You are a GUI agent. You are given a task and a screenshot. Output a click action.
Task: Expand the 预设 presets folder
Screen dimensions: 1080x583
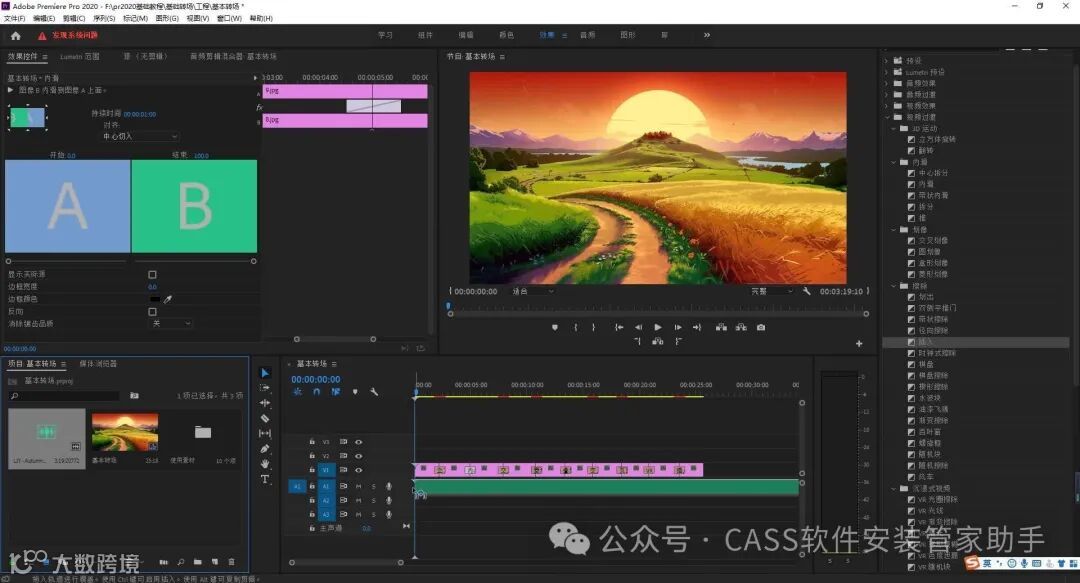[x=886, y=61]
